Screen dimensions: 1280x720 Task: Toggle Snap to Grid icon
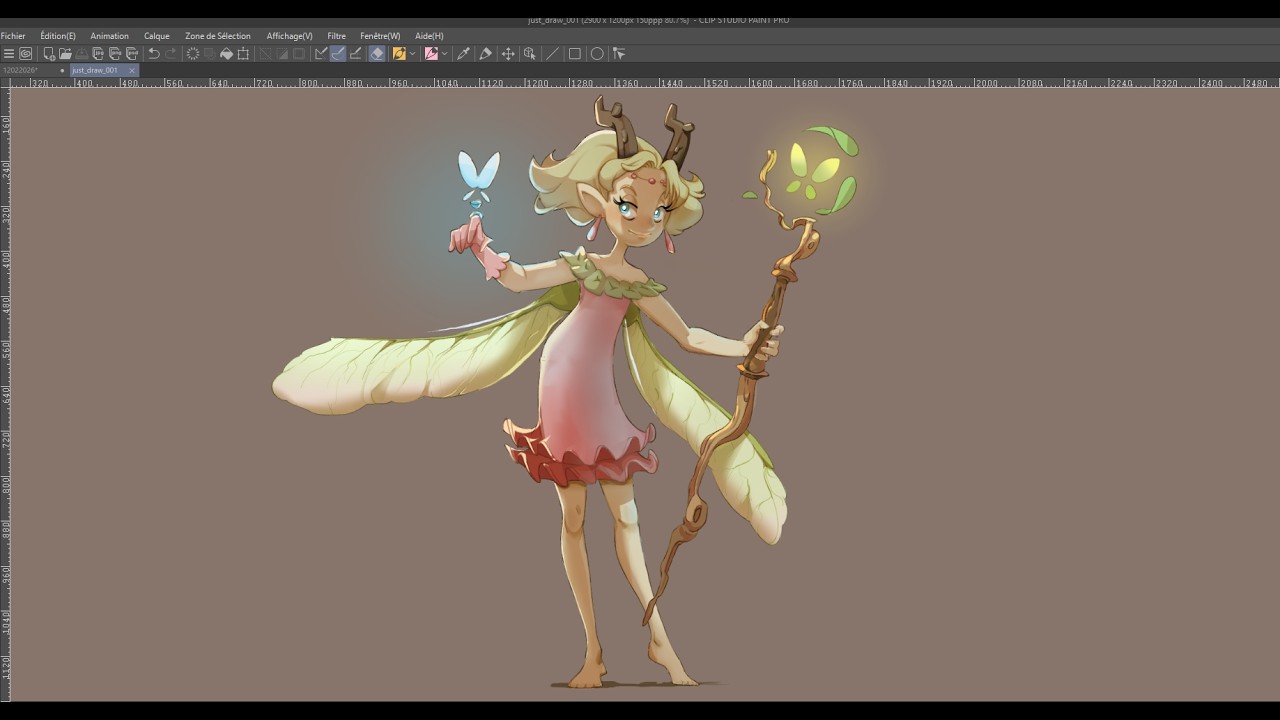coord(355,54)
